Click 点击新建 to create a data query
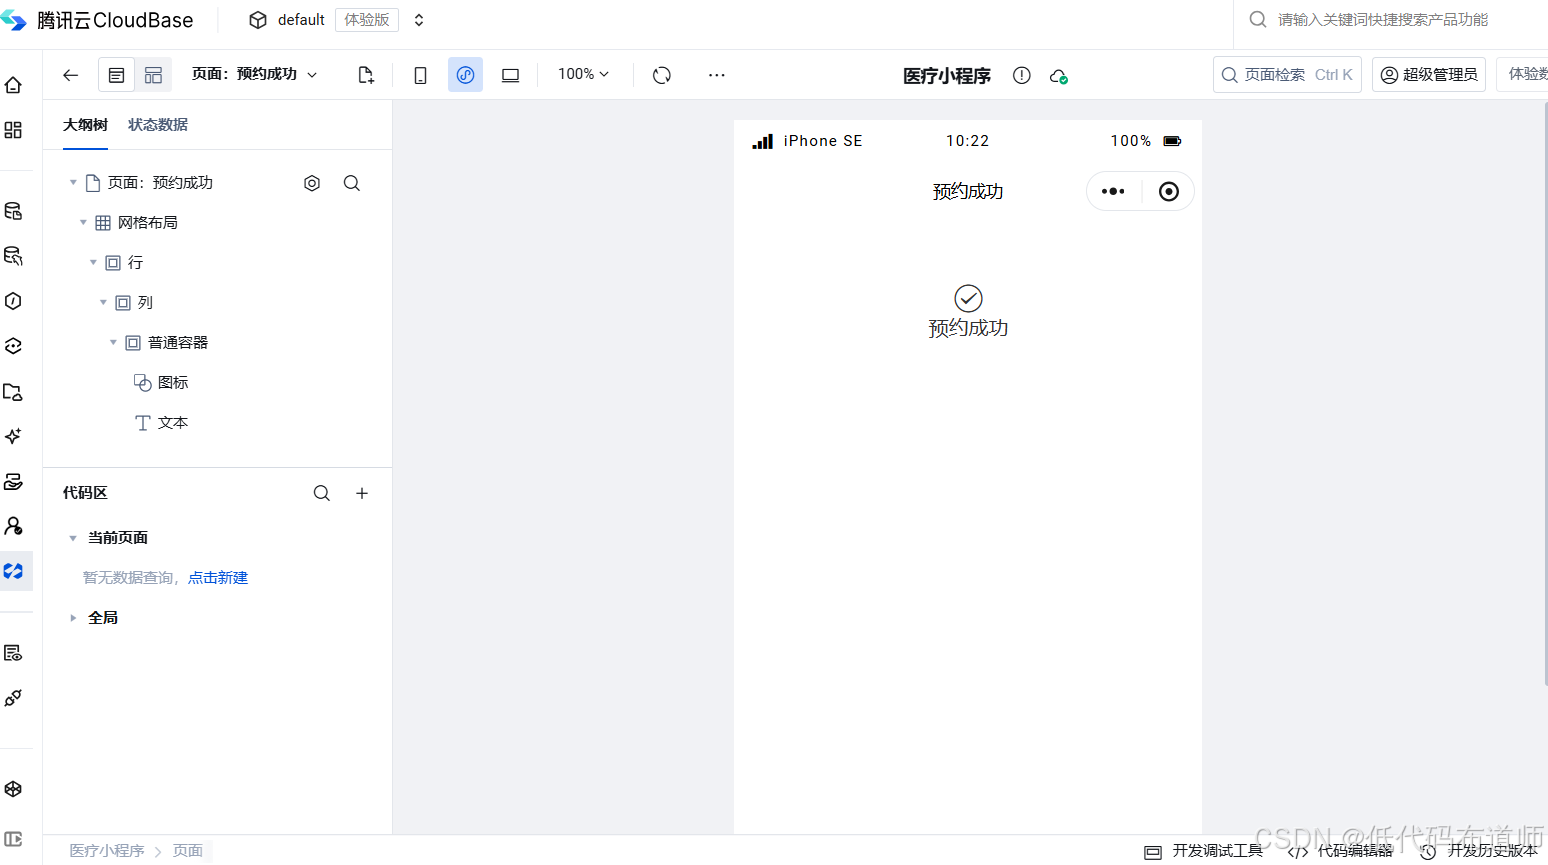 point(218,577)
